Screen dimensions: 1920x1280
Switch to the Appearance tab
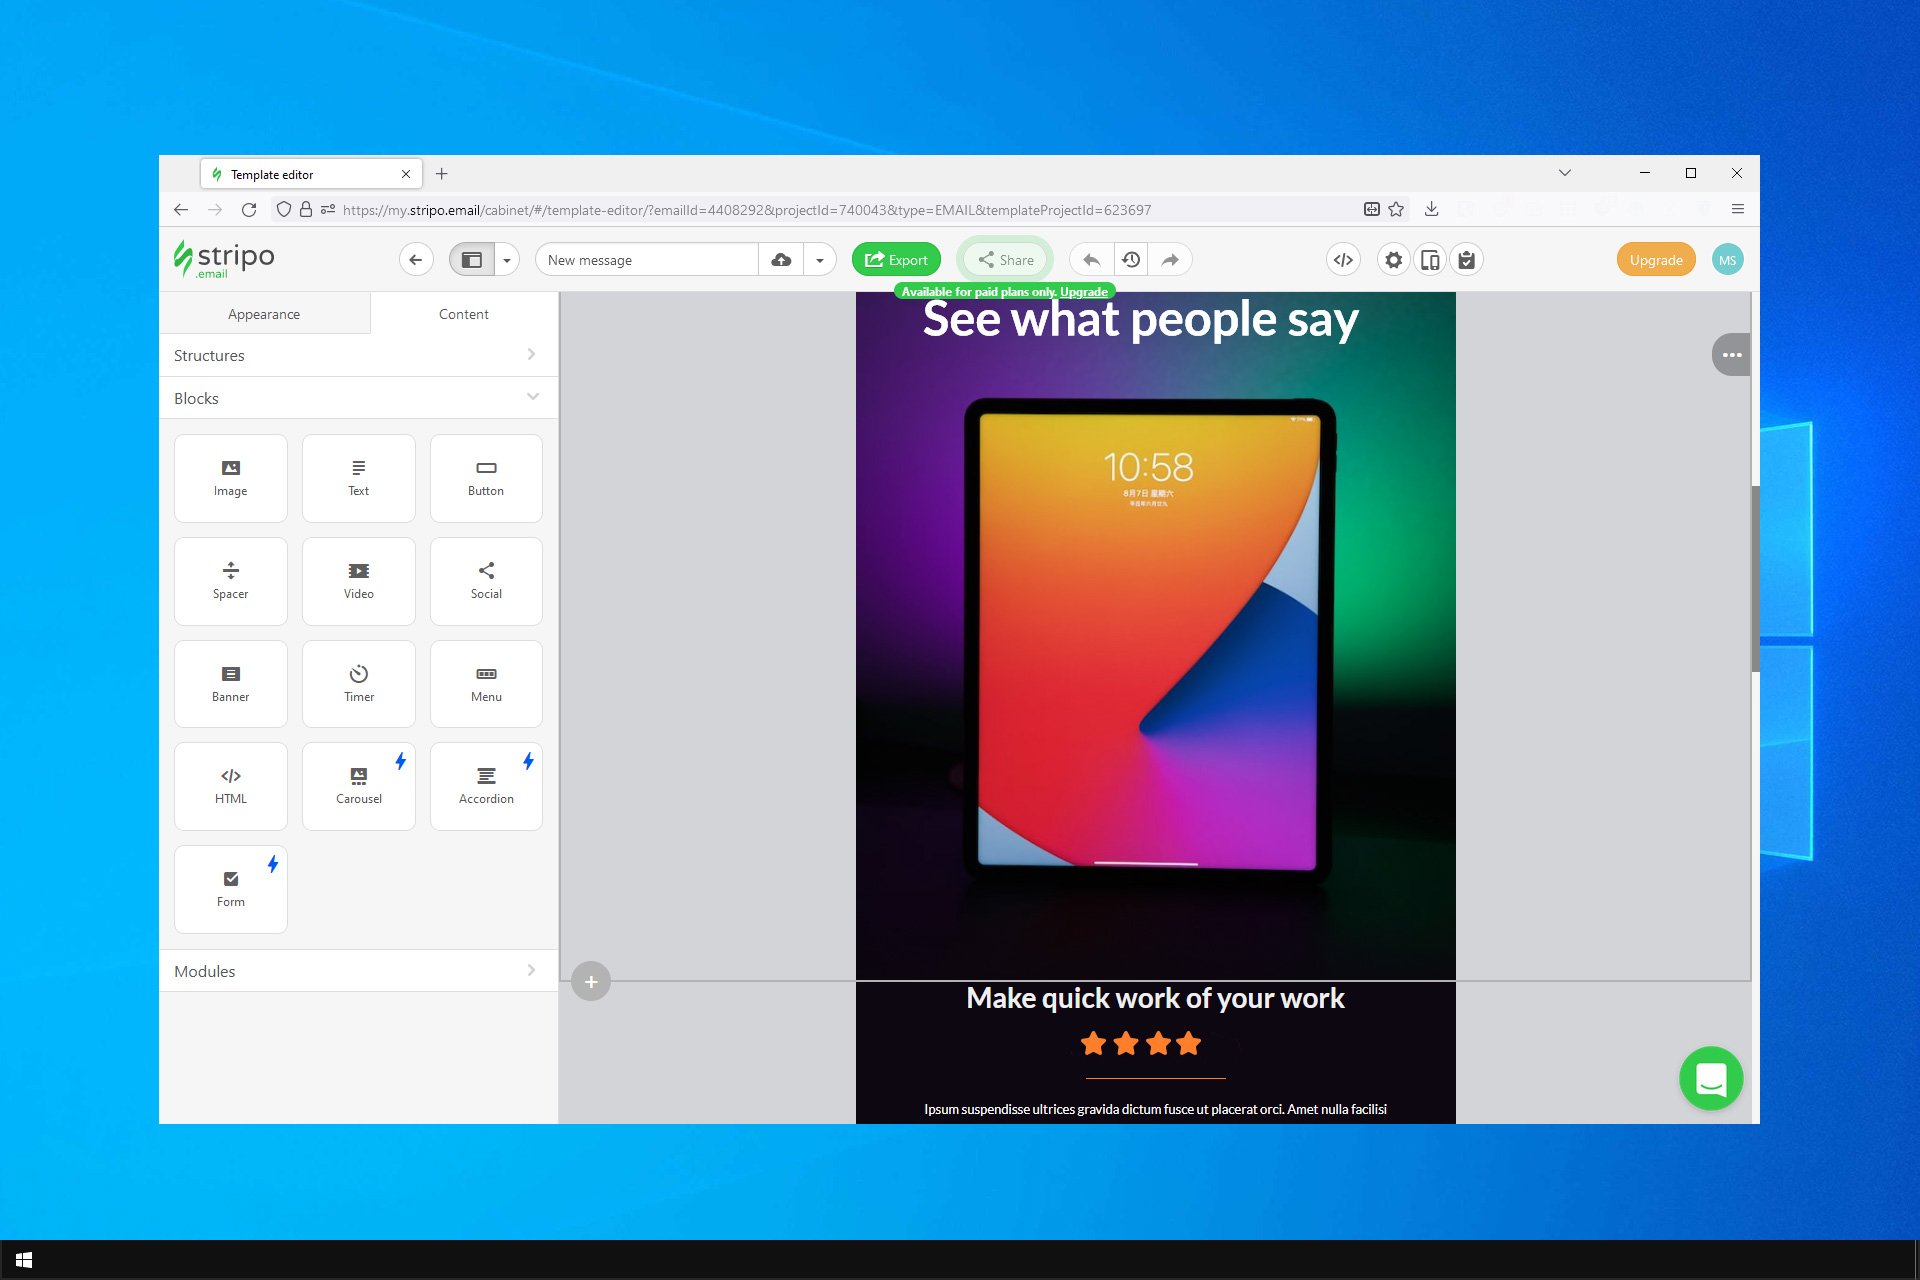(x=264, y=314)
